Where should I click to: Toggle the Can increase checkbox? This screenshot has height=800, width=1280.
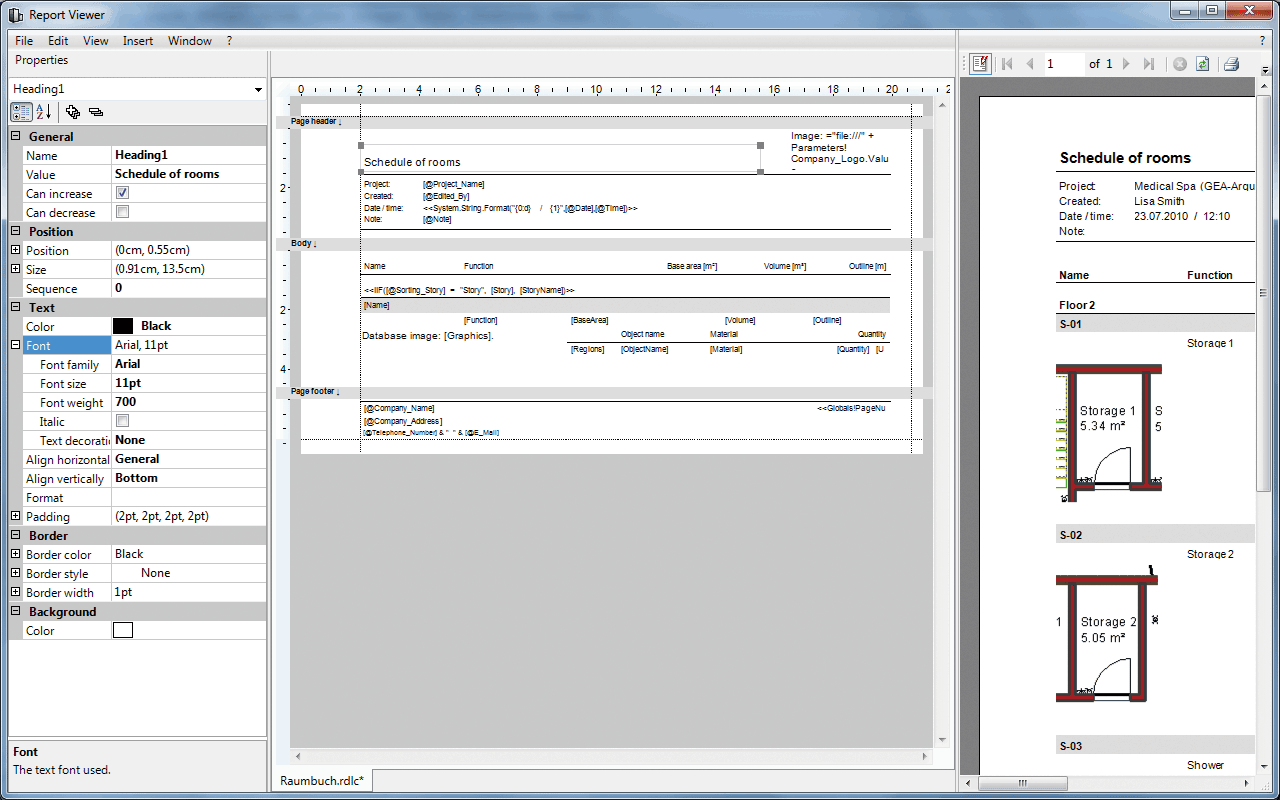[x=122, y=193]
